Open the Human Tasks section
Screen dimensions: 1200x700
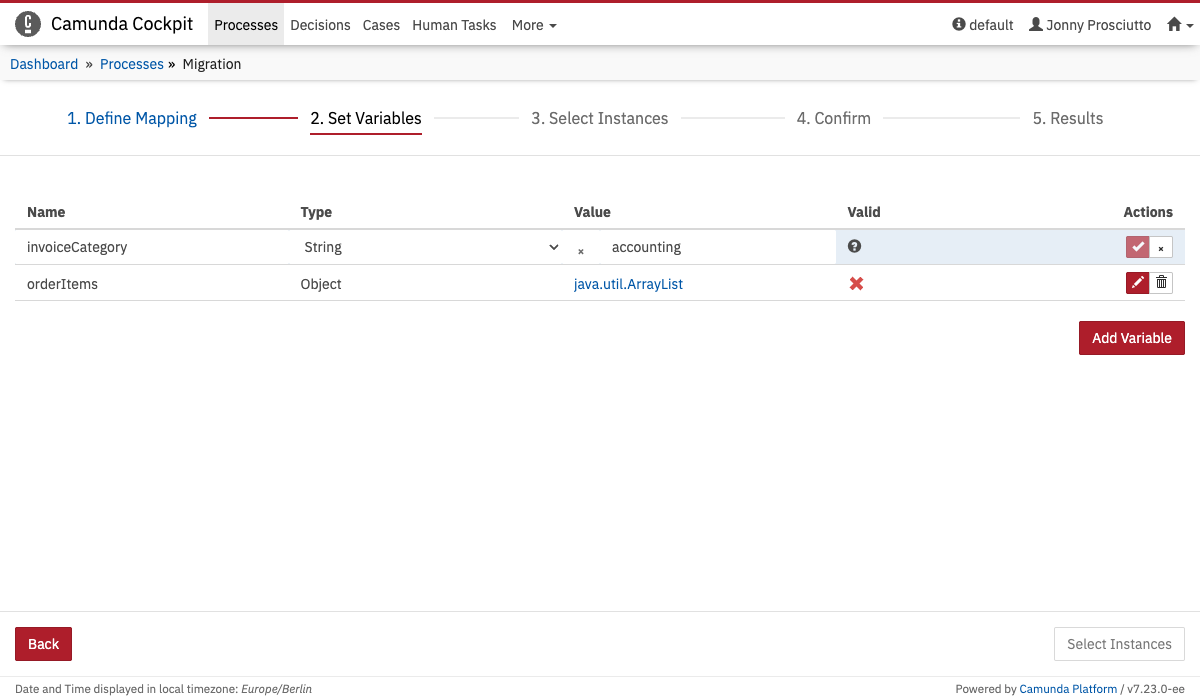click(x=454, y=25)
